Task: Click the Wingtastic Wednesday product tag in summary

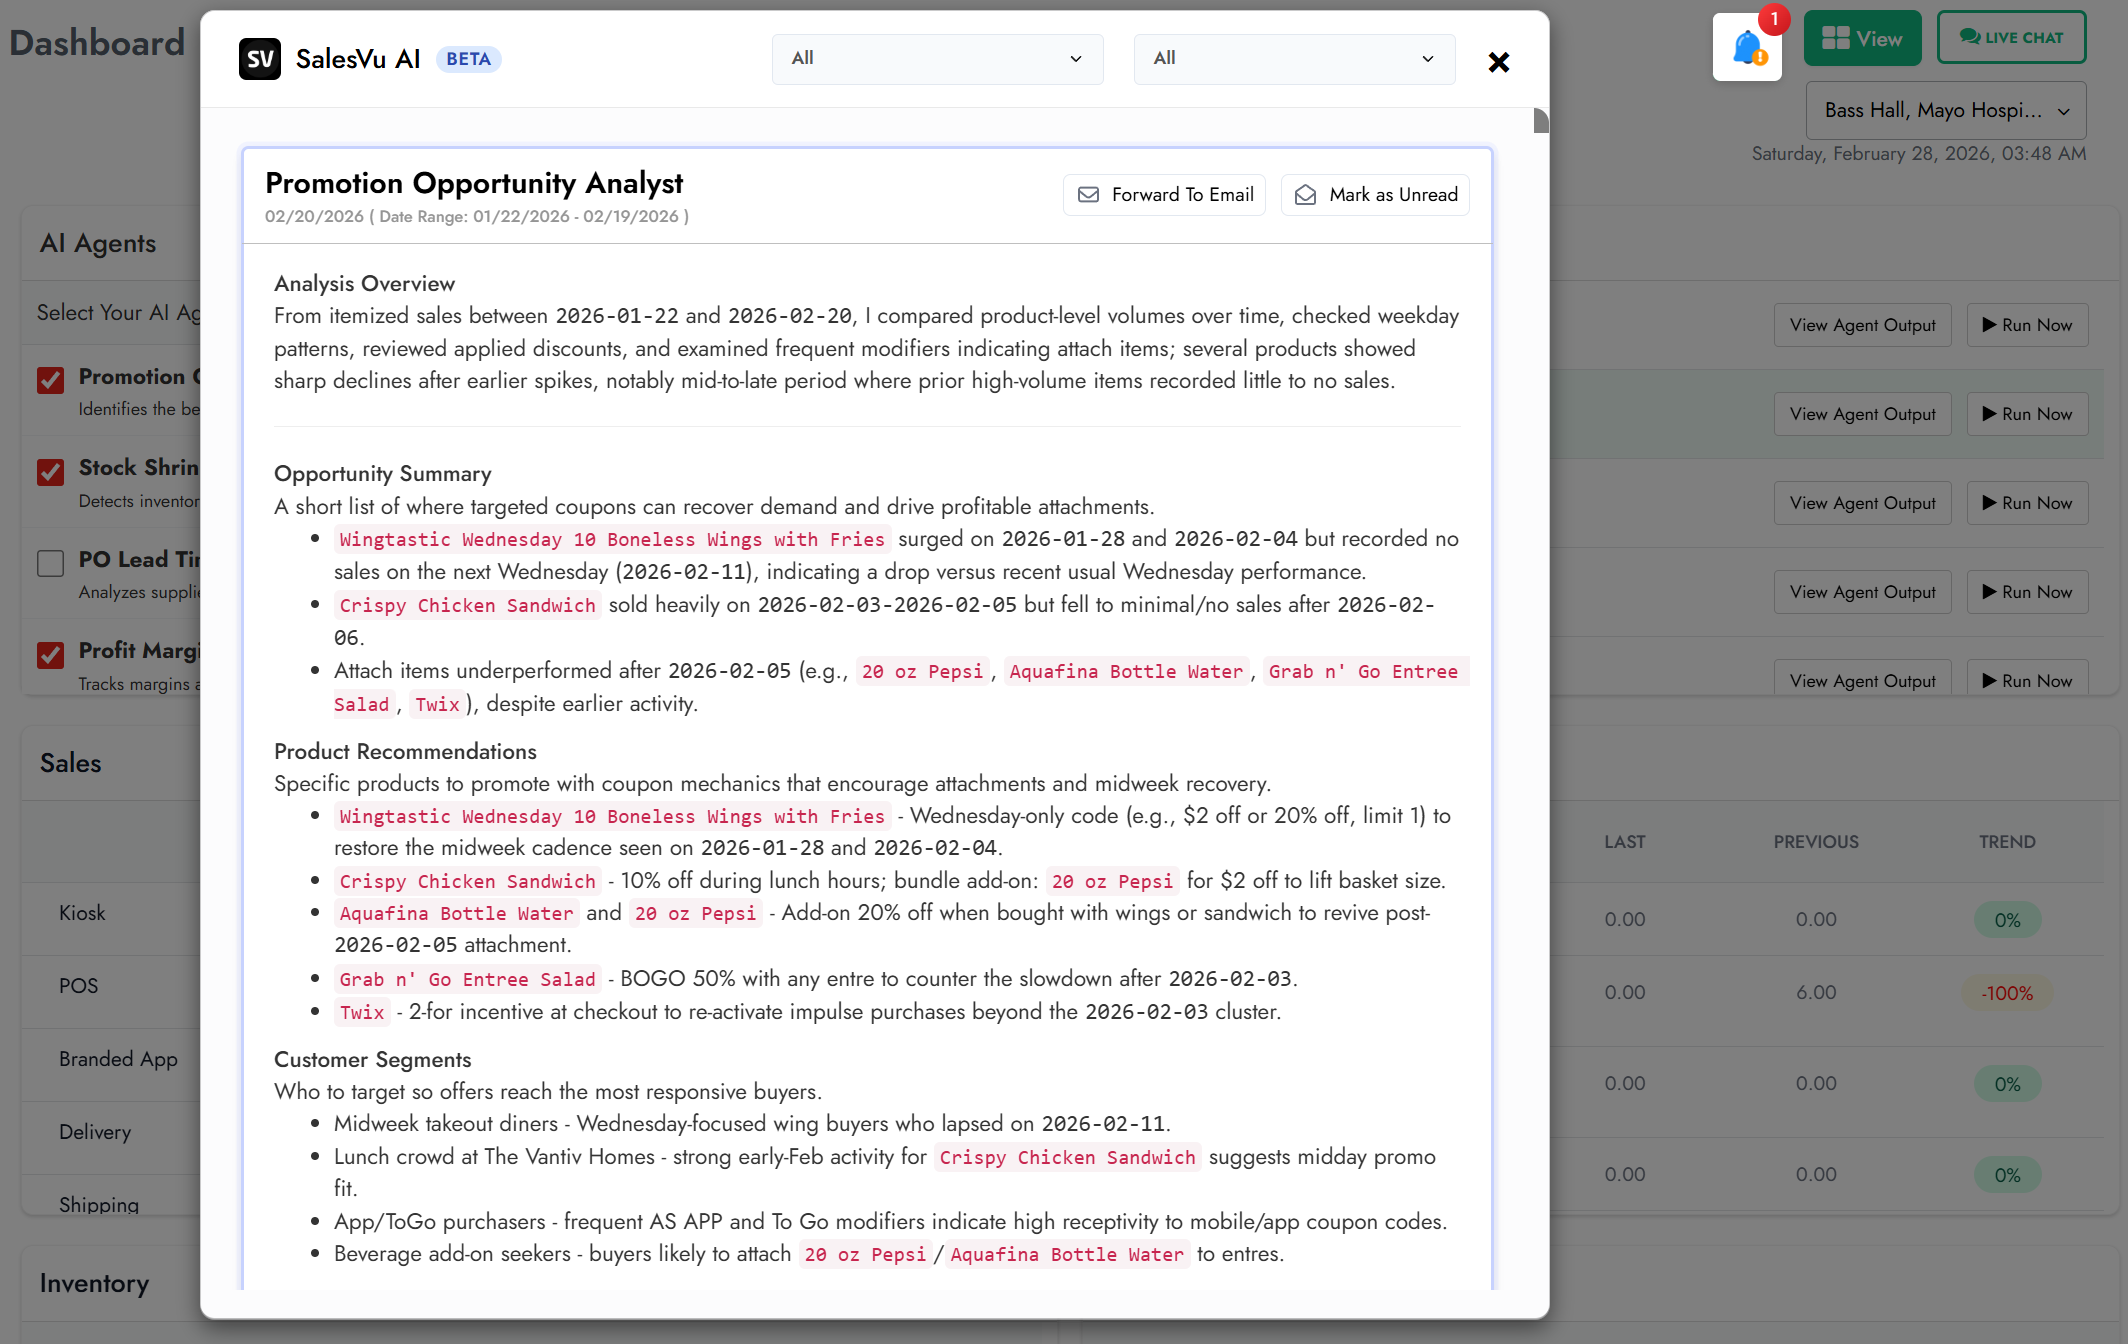Action: click(612, 540)
